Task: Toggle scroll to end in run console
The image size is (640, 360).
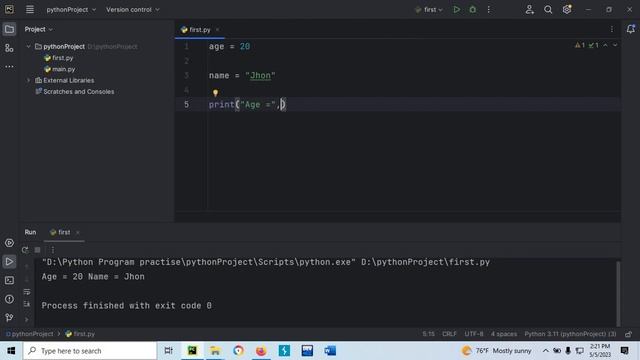Action: 27,304
